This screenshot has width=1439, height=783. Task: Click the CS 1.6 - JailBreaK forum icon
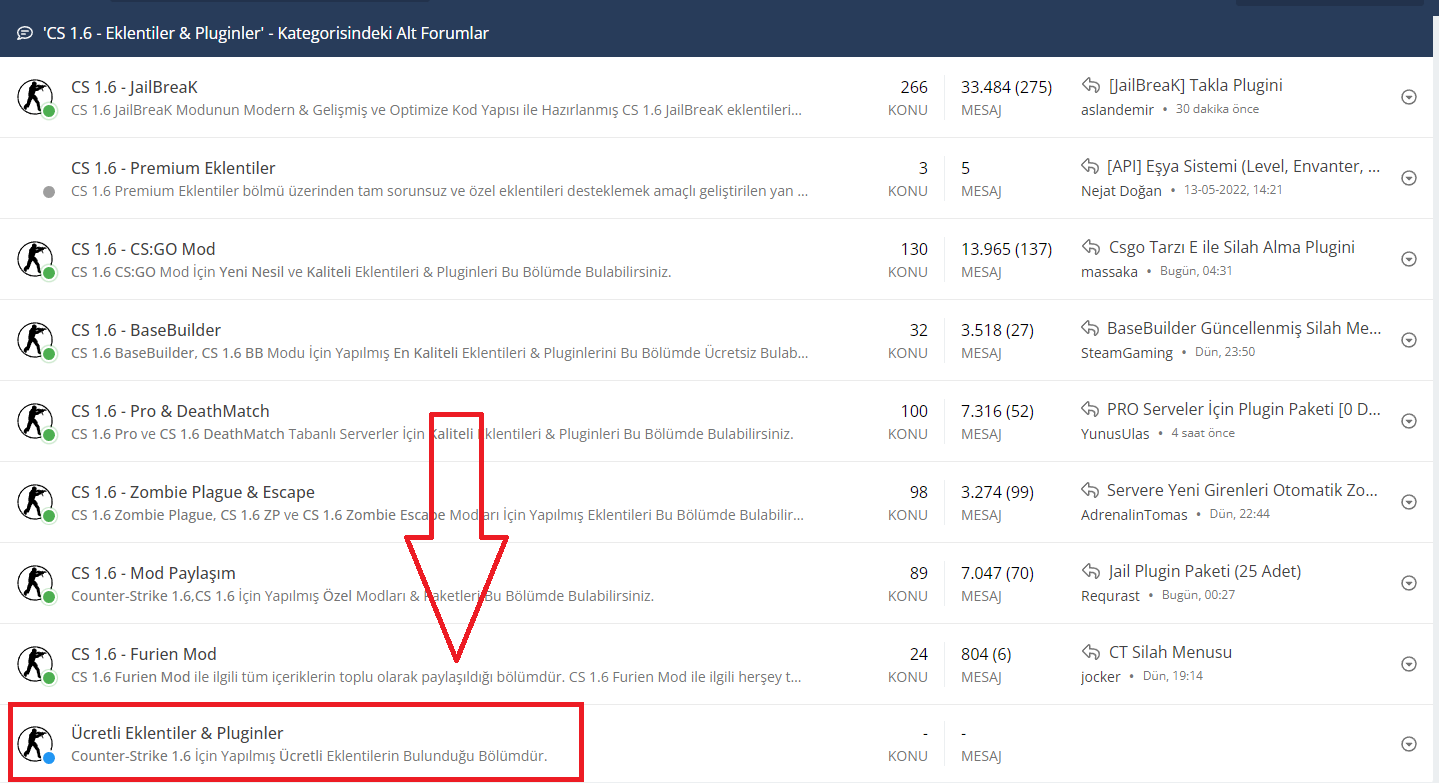(35, 97)
